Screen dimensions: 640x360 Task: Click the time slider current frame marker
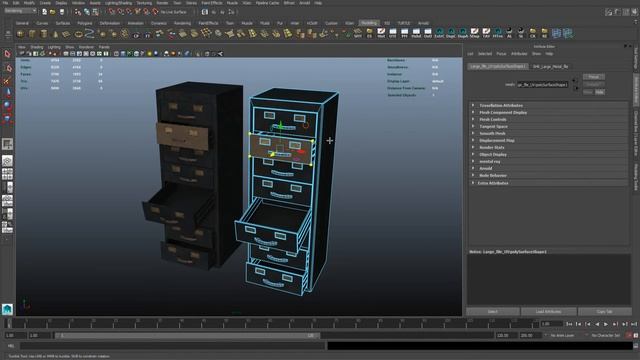coord(9,324)
